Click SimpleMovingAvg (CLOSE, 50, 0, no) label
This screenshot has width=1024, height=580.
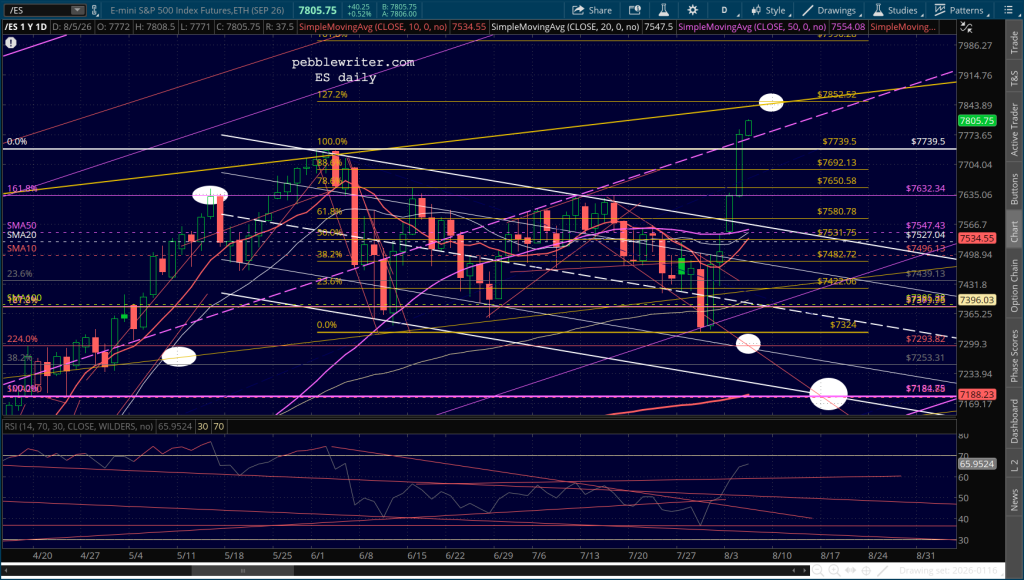click(x=752, y=27)
